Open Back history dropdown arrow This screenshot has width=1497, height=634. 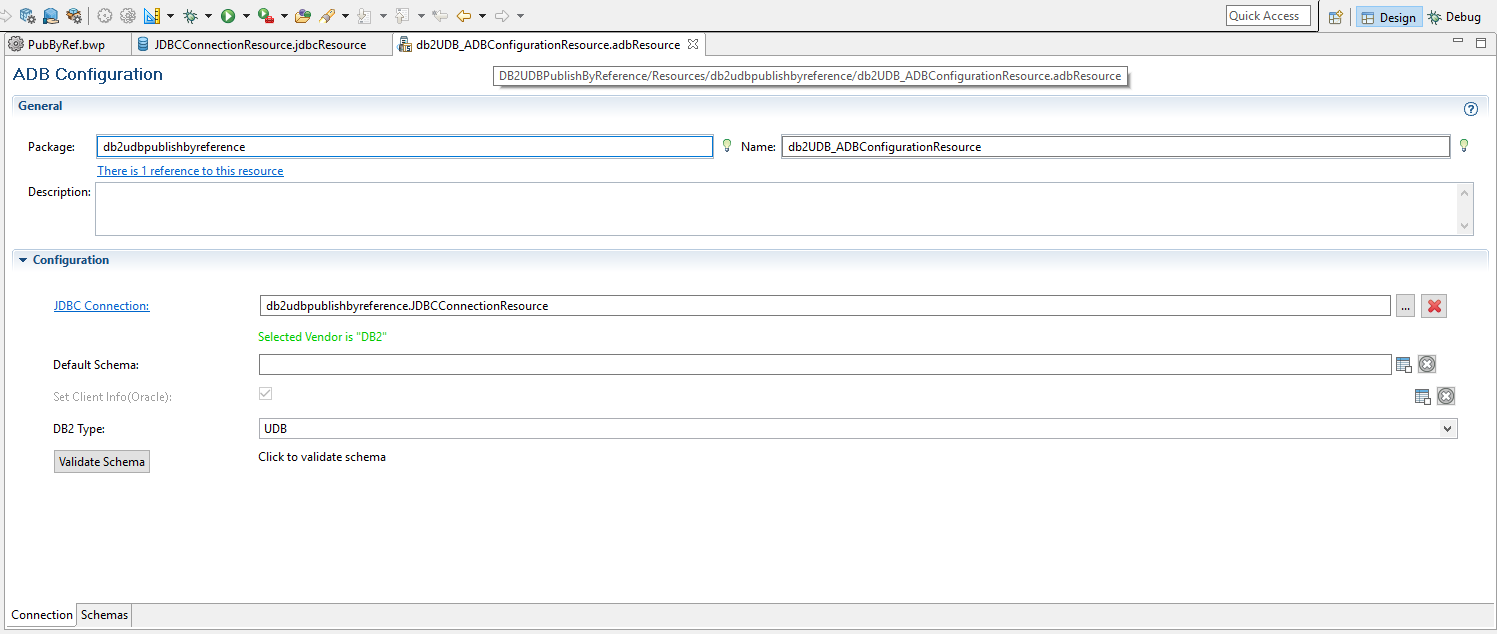[482, 16]
